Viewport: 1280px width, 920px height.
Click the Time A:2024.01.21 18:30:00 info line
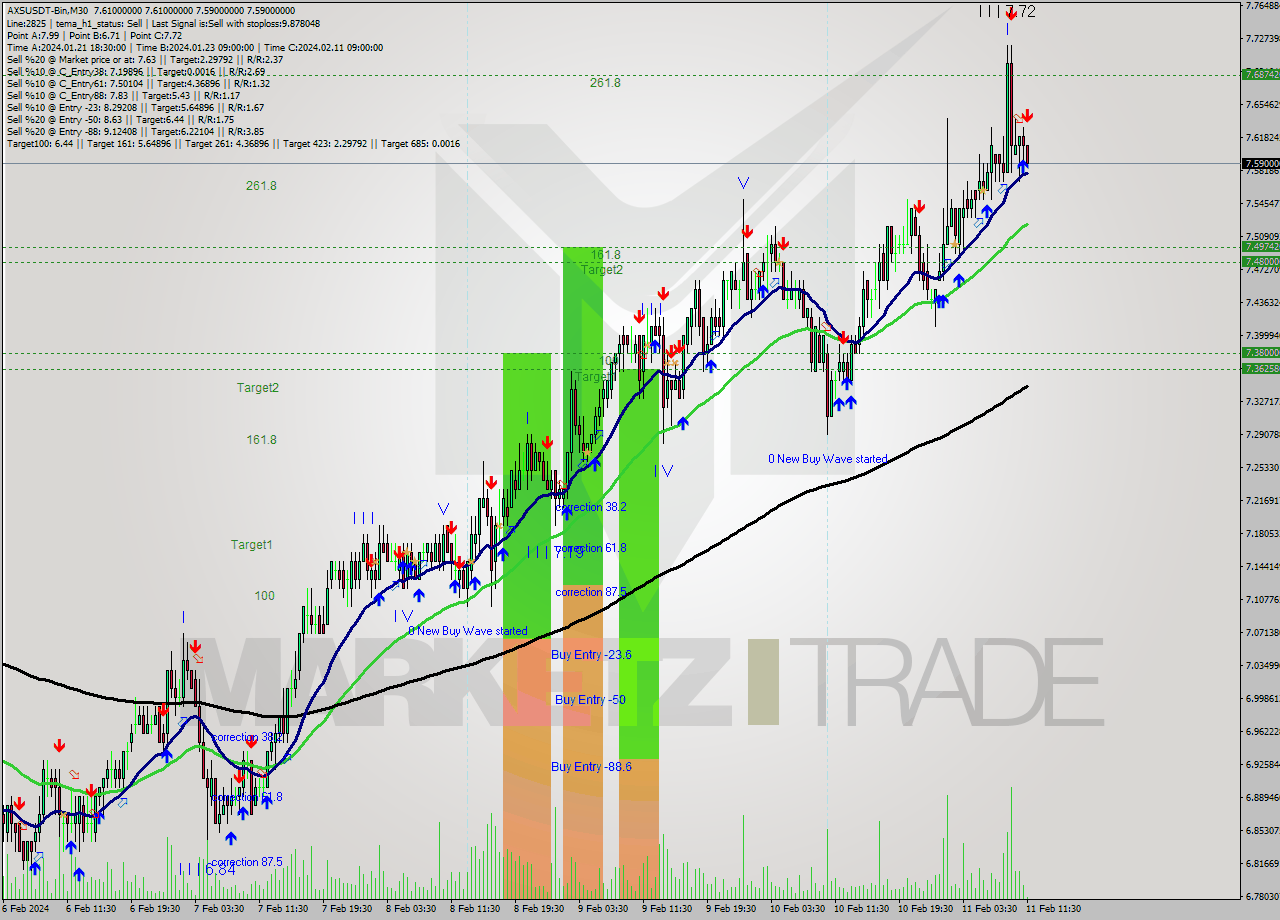click(x=195, y=47)
